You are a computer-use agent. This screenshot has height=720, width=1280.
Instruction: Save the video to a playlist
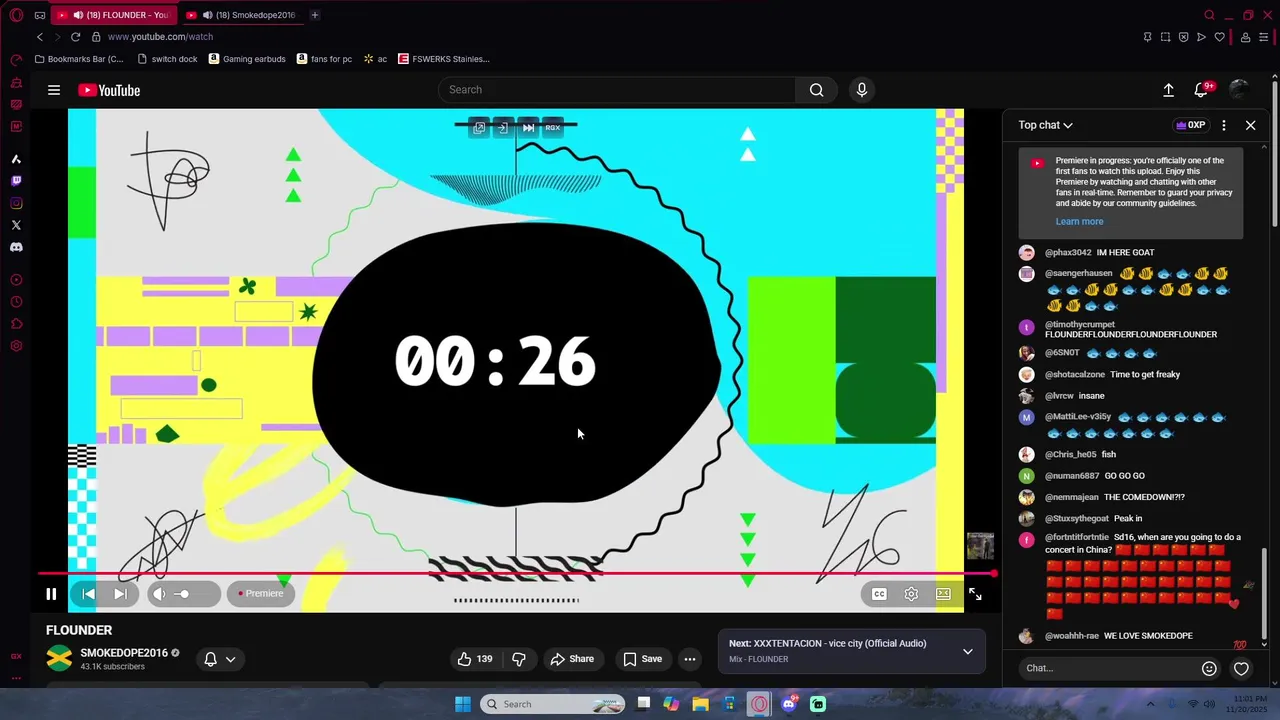pos(642,659)
